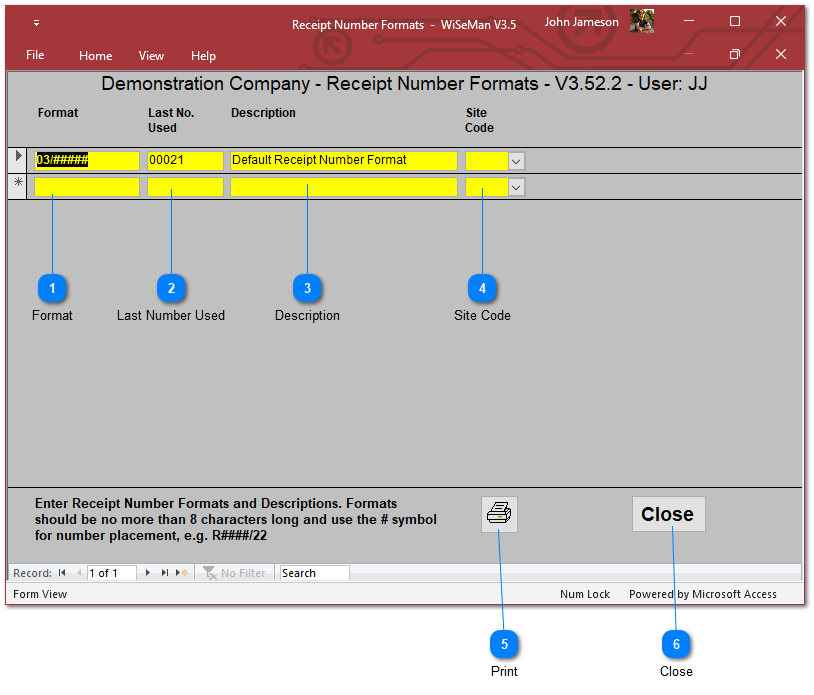Expand Site Code dropdown for first row
Screen dimensions: 814x695
click(516, 160)
